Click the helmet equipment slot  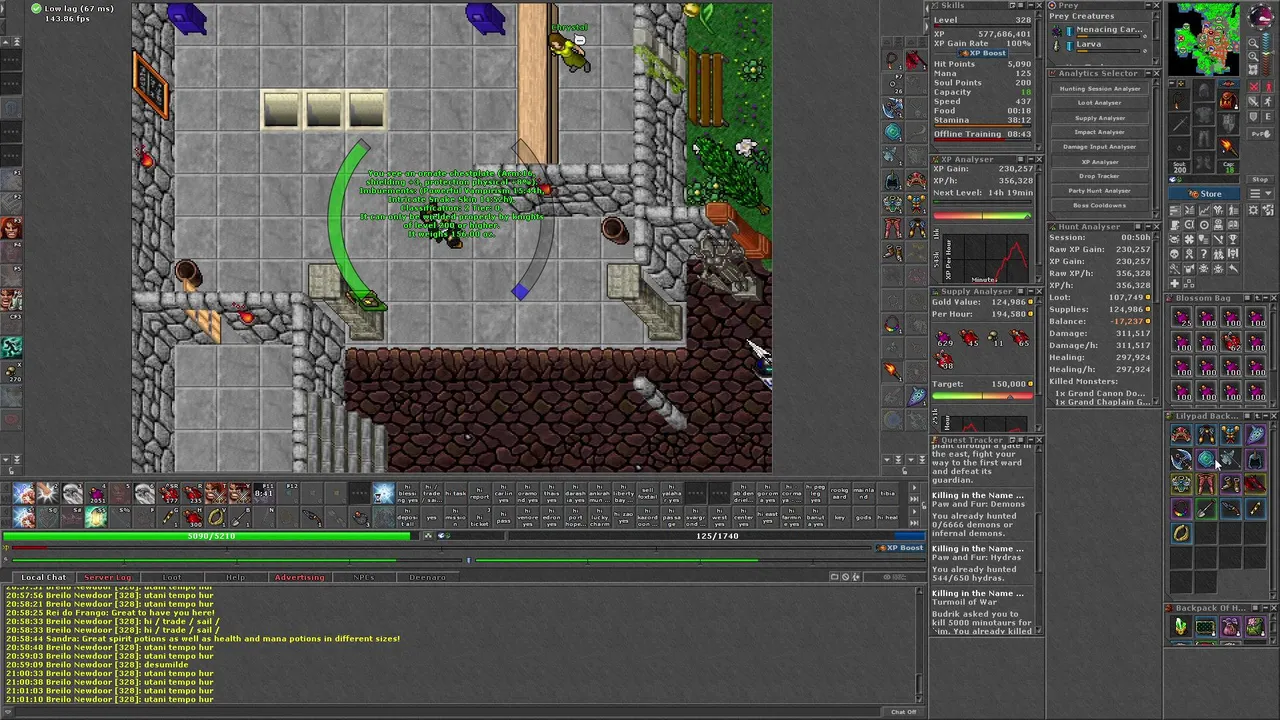pos(1204,90)
